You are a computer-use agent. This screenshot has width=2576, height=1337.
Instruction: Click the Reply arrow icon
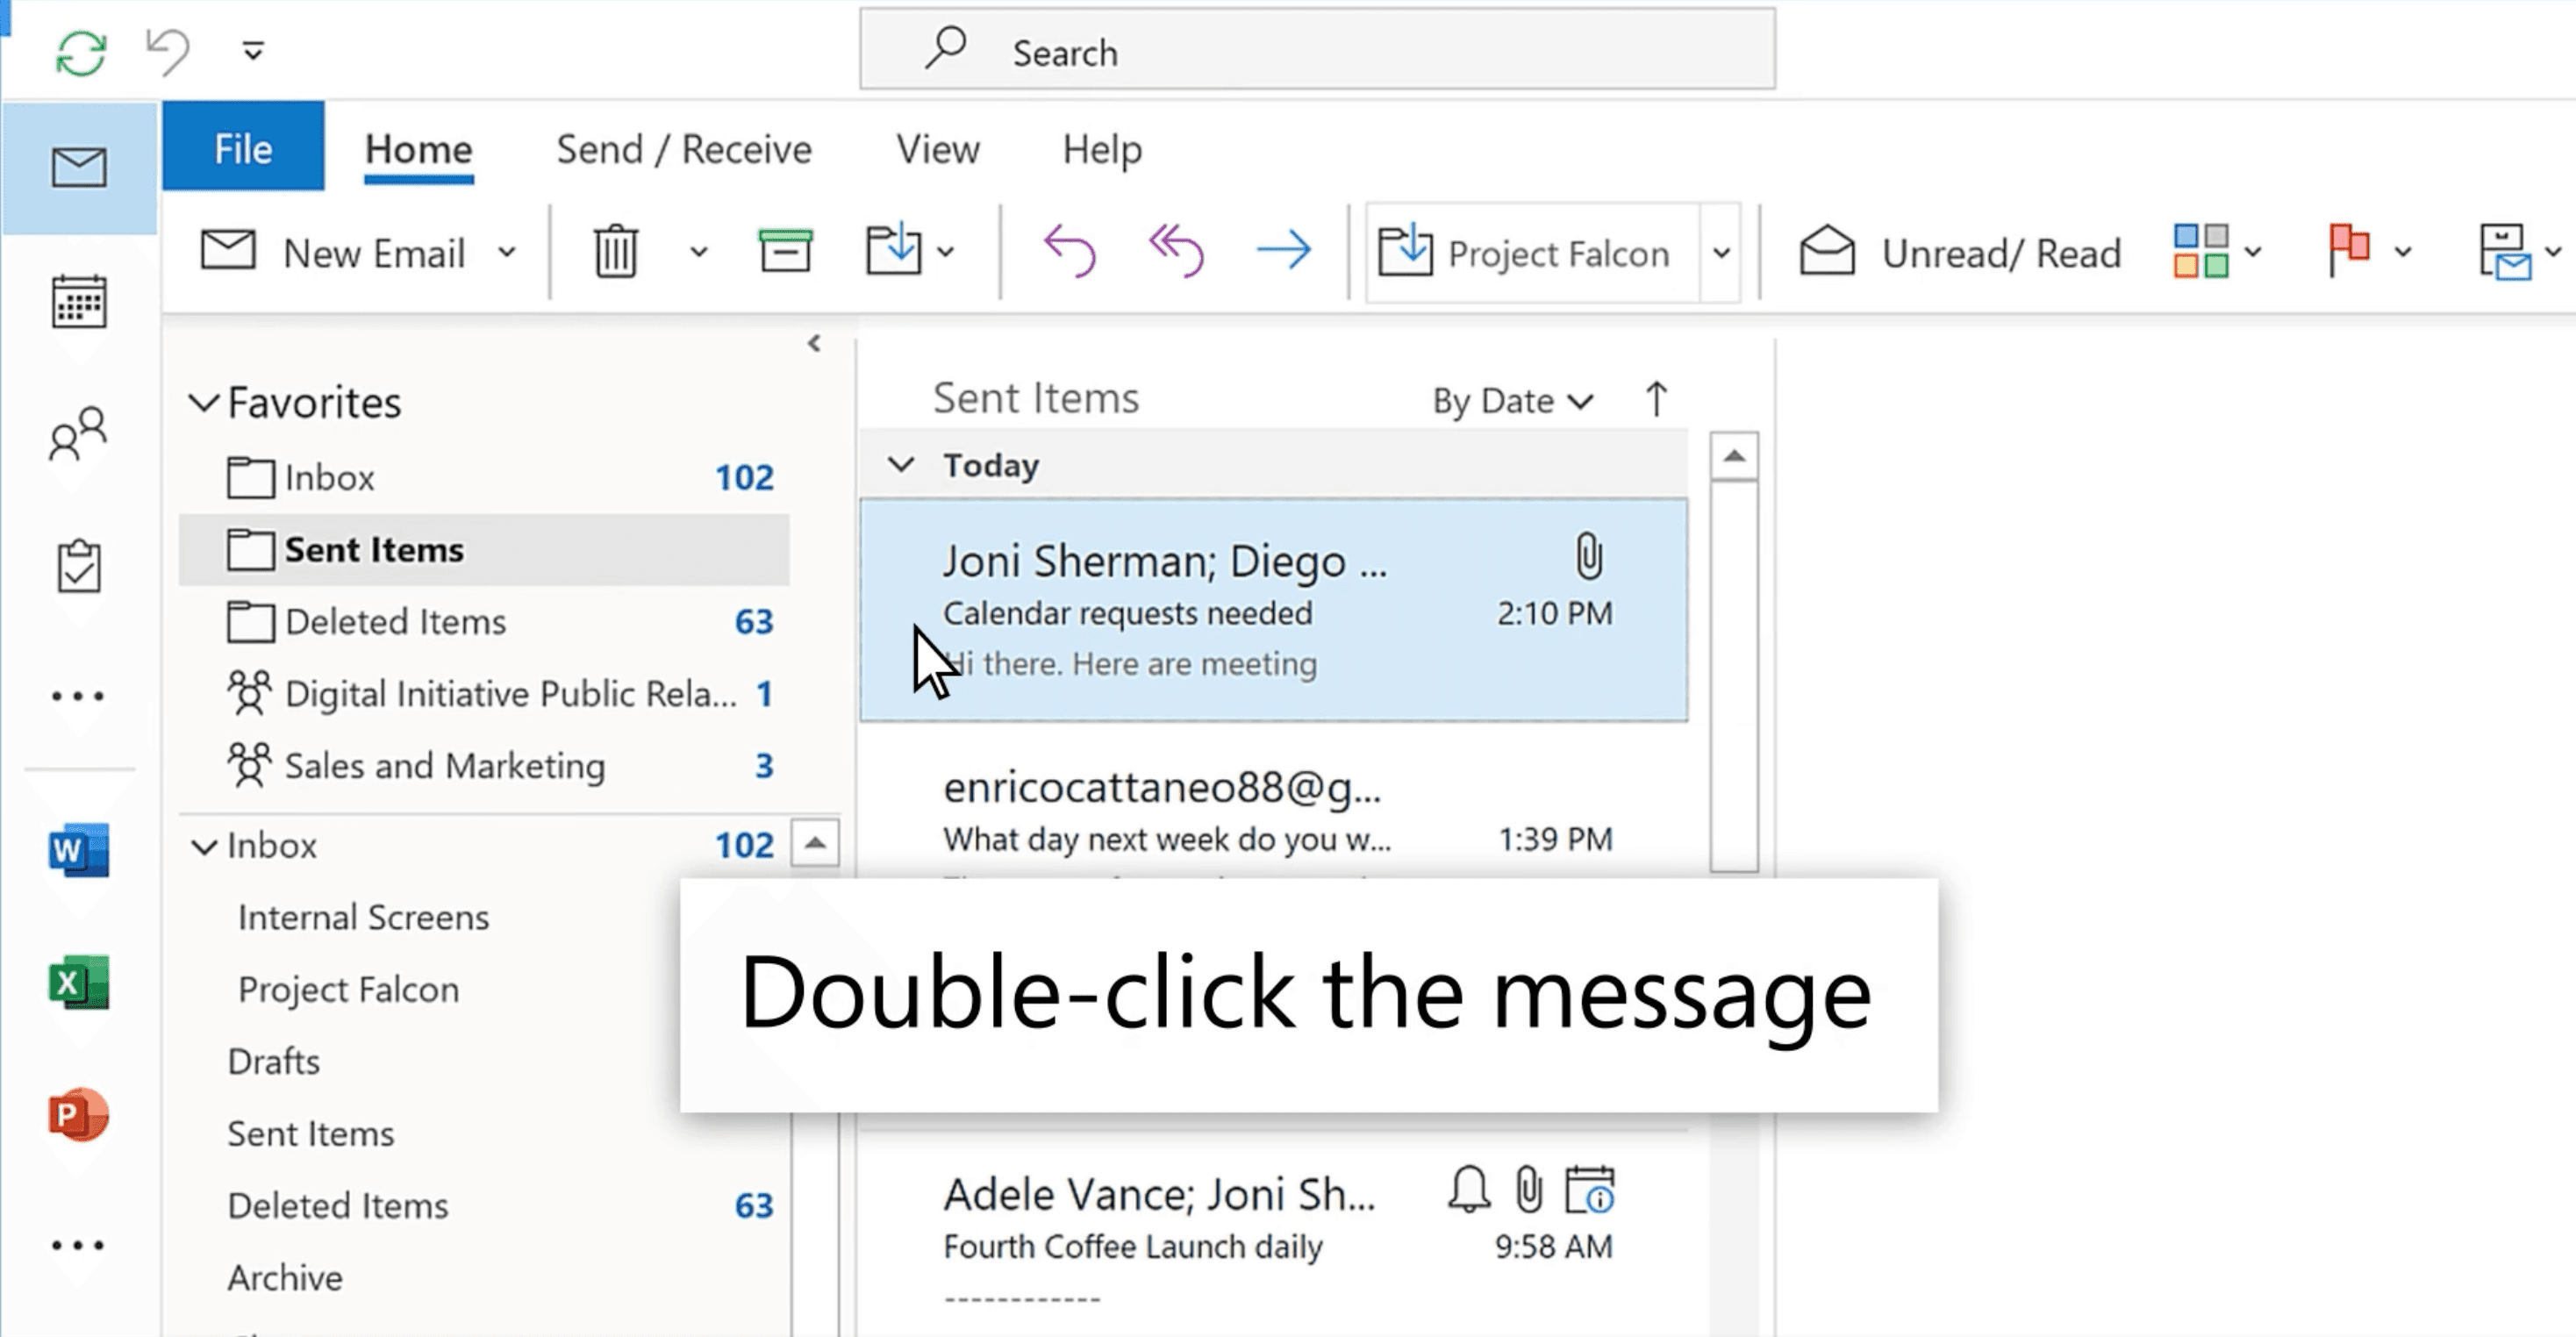click(x=1069, y=251)
